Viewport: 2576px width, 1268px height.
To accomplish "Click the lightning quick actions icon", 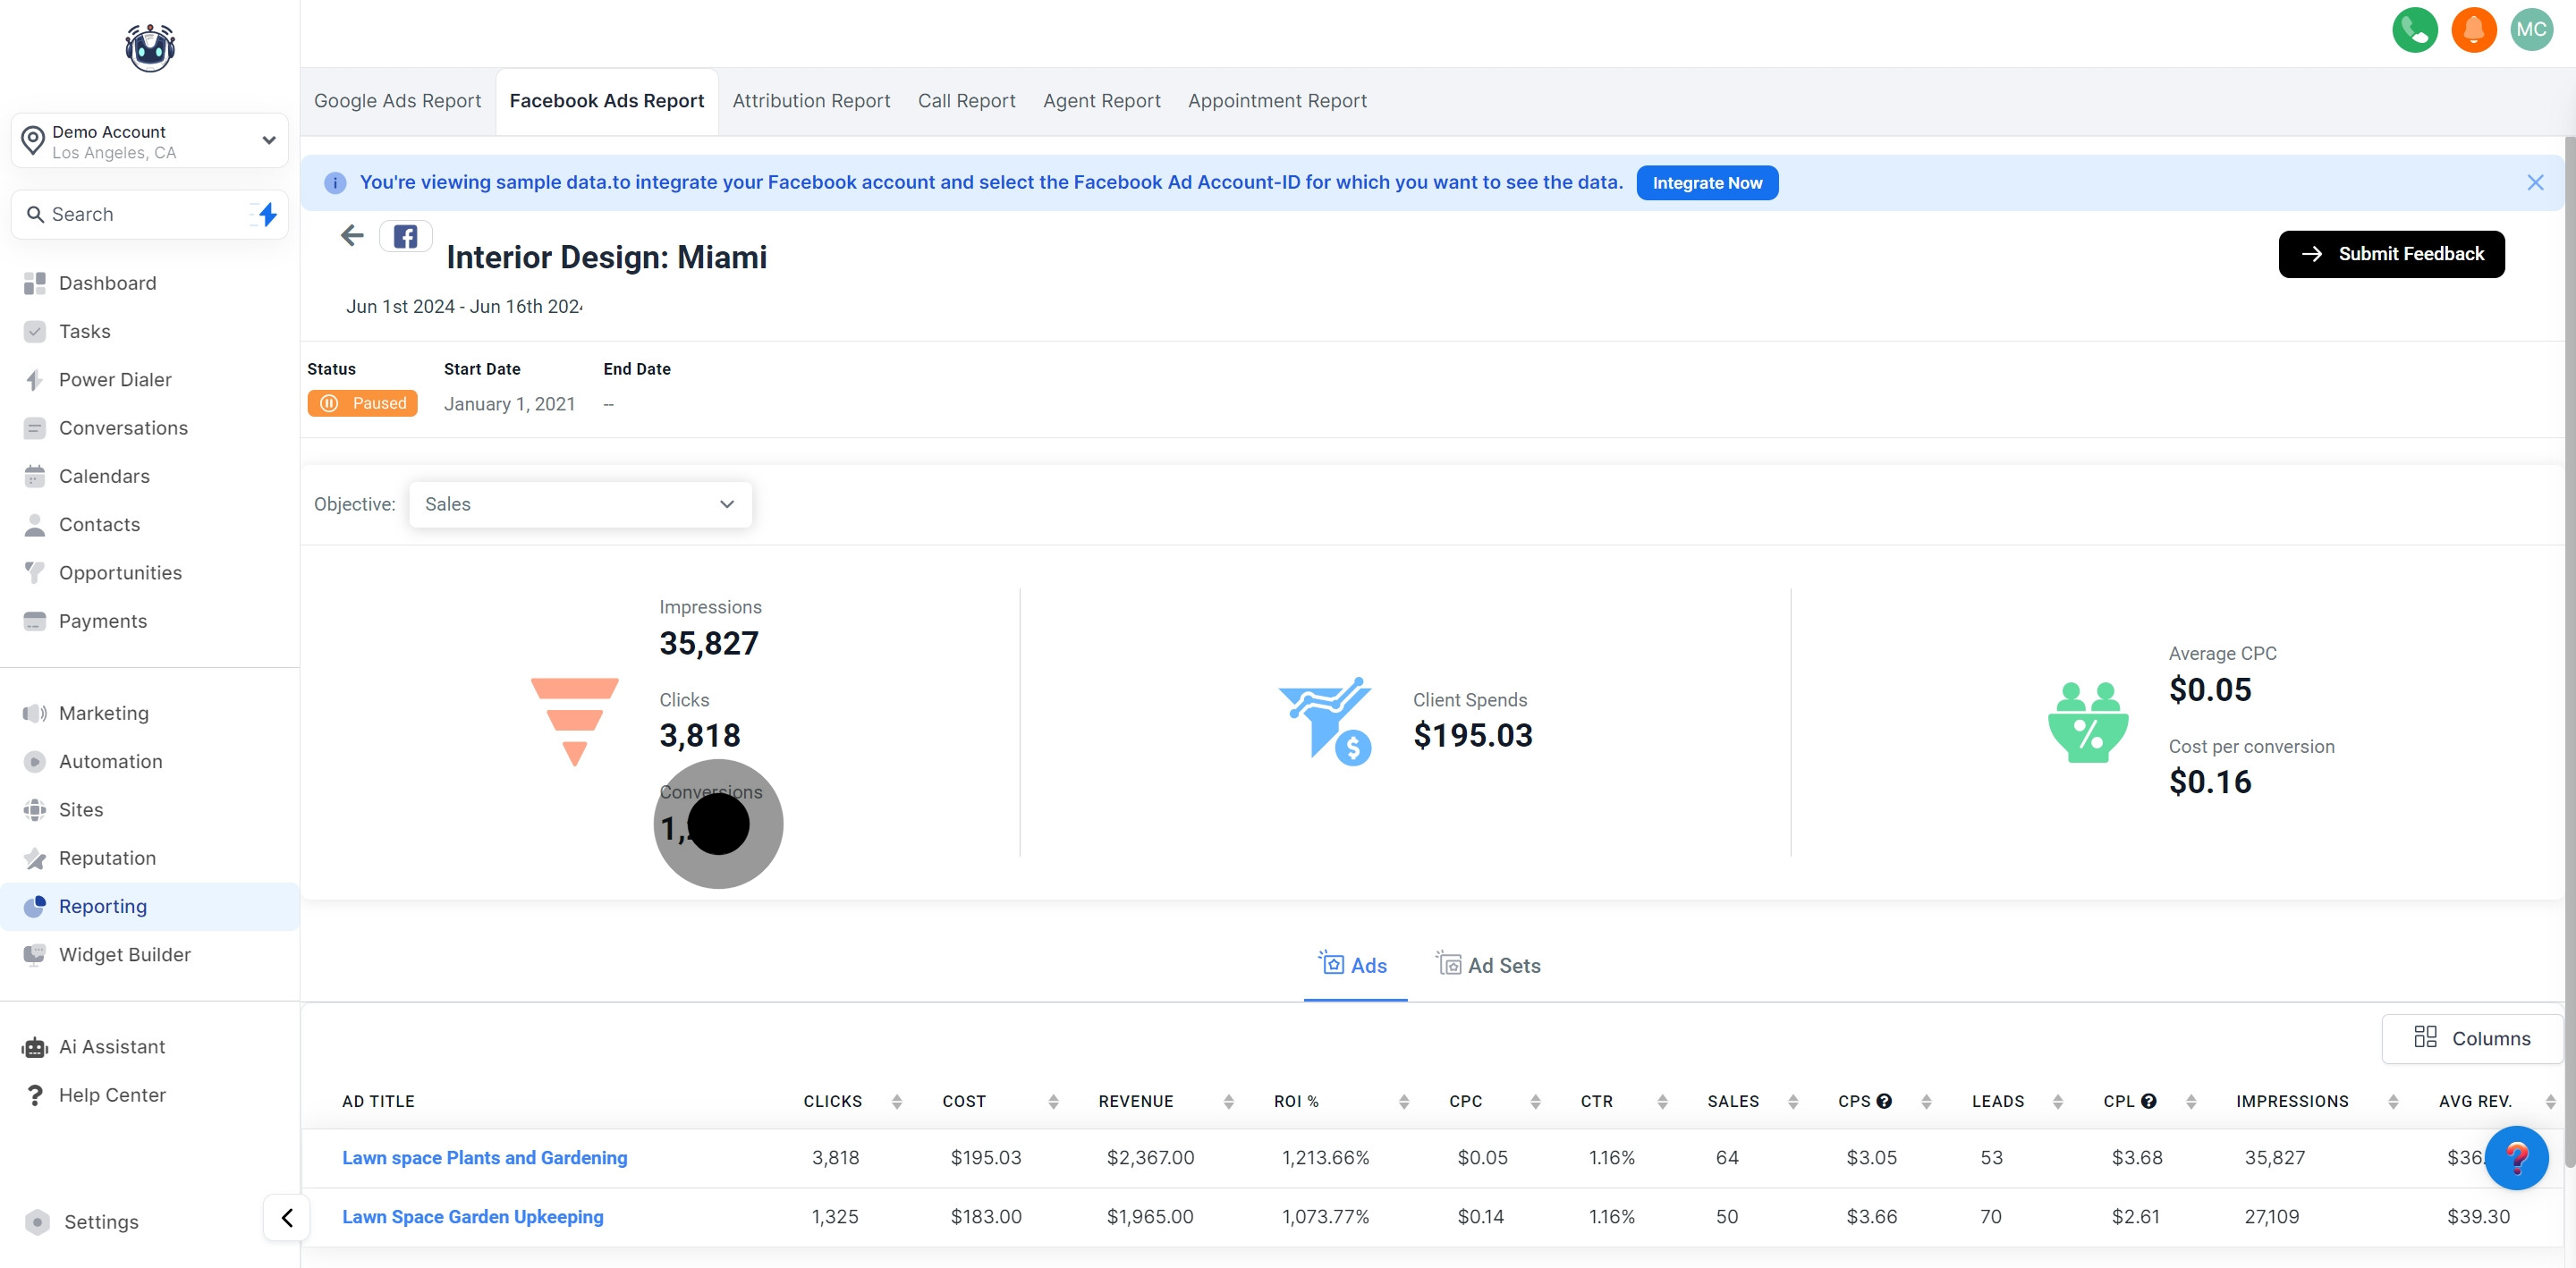I will click(267, 214).
